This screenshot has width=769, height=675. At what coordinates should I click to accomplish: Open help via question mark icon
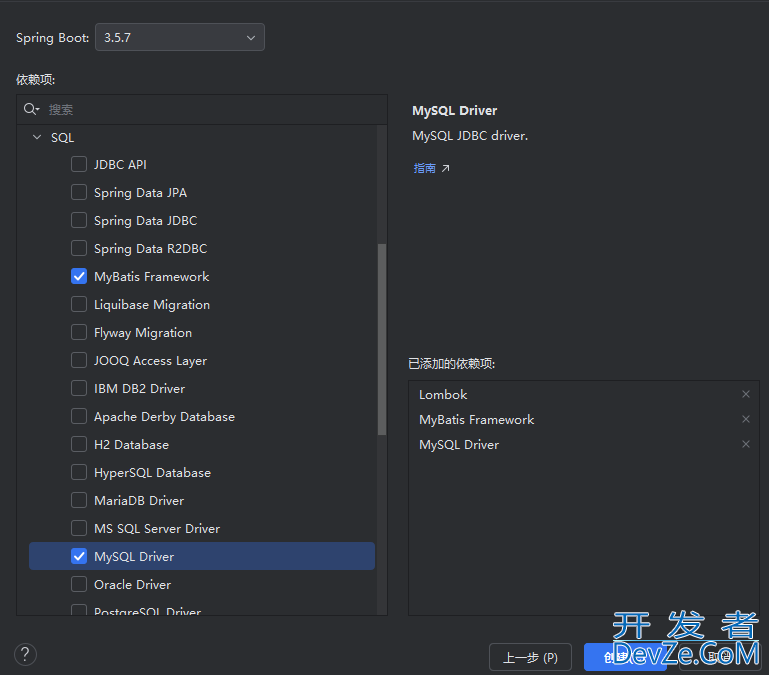(26, 654)
